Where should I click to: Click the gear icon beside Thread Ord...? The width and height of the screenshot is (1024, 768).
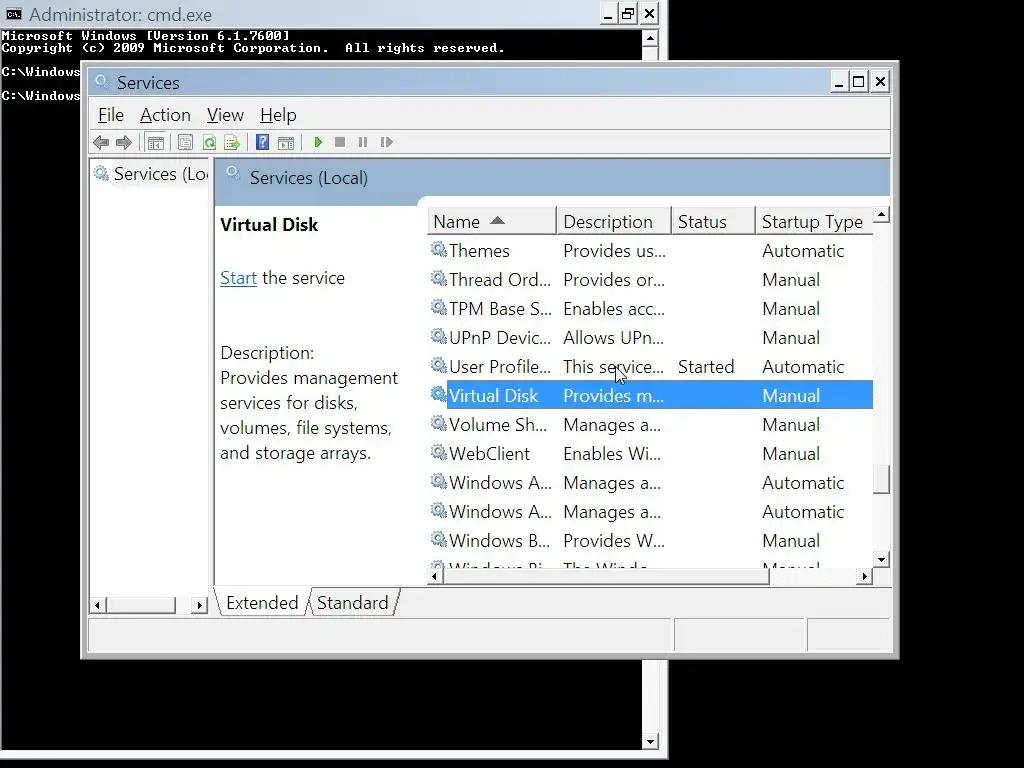tap(438, 278)
